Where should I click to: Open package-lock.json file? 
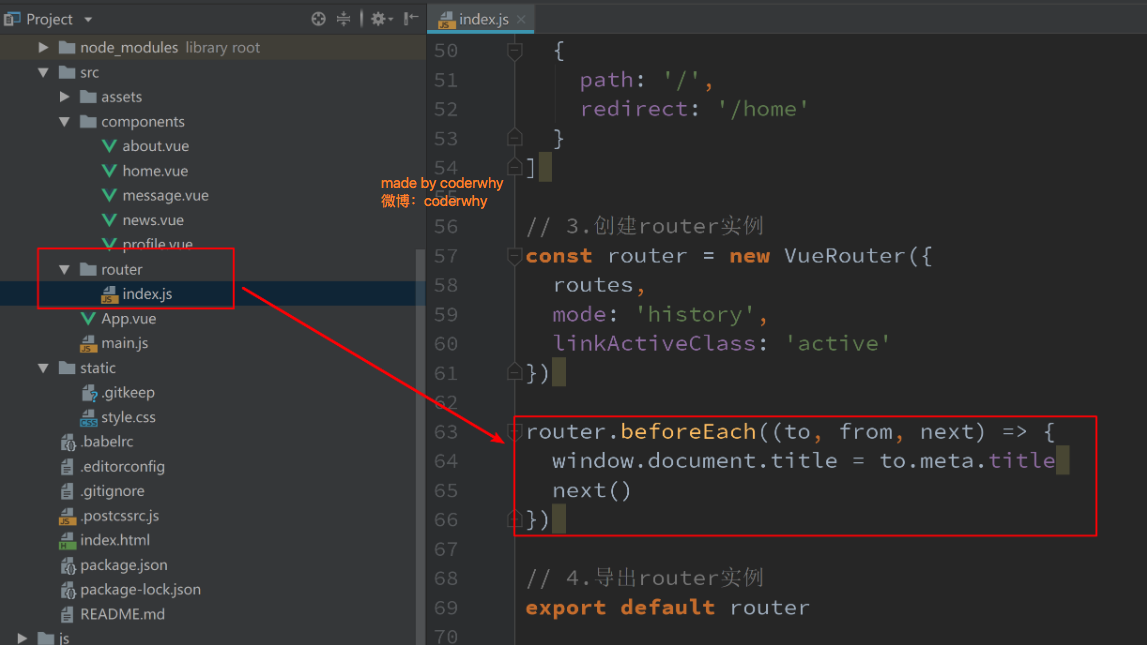tap(140, 589)
